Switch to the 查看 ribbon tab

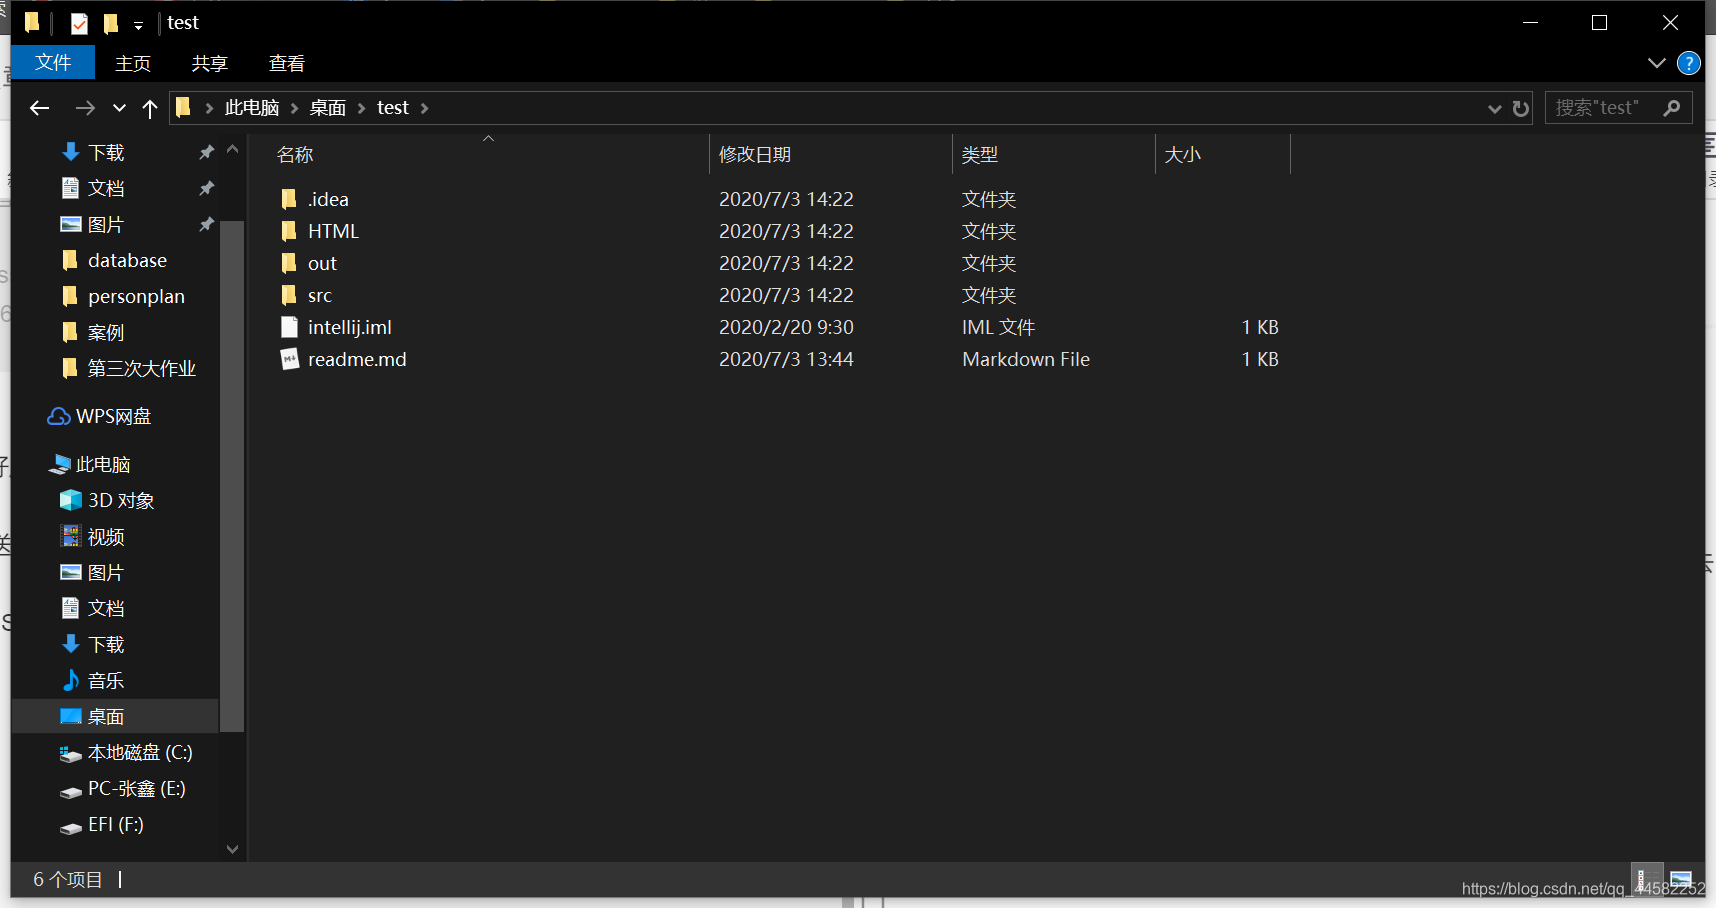(x=287, y=63)
